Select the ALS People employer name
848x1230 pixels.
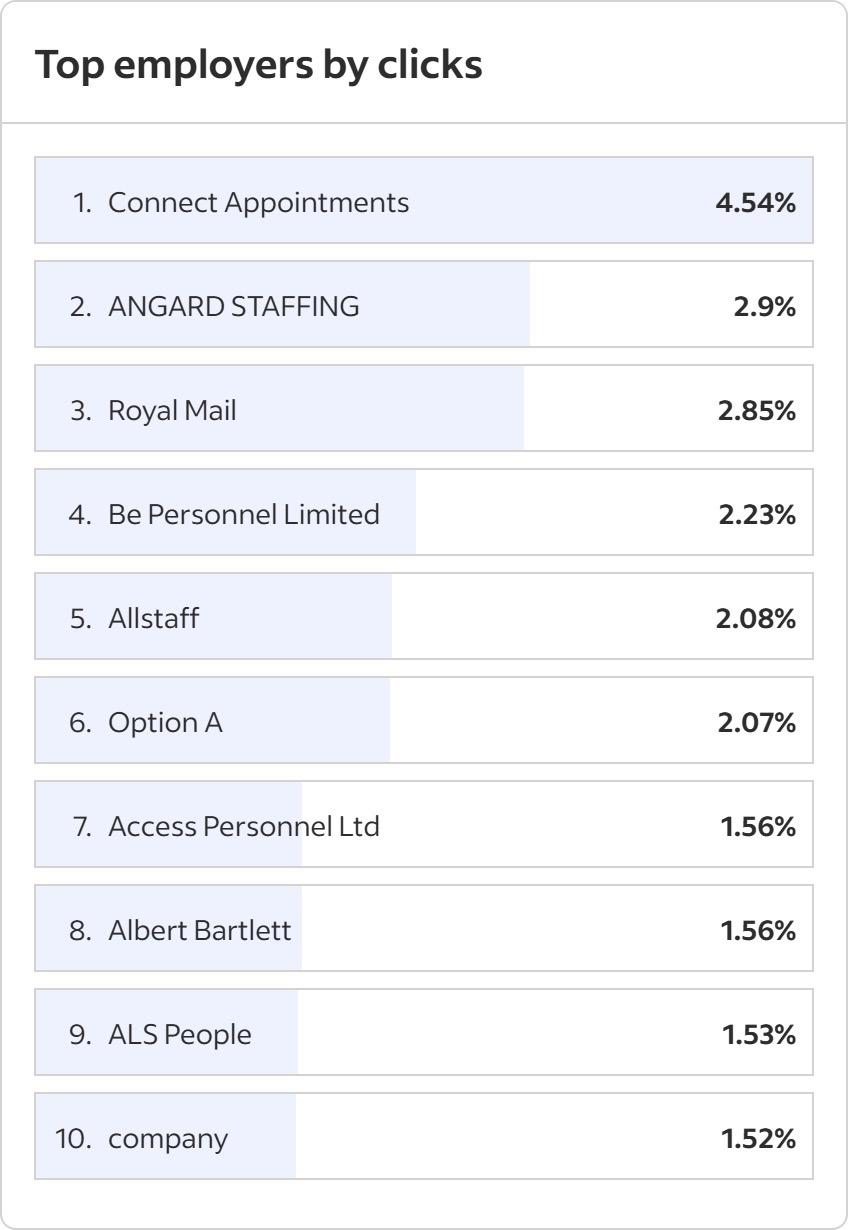(180, 1034)
